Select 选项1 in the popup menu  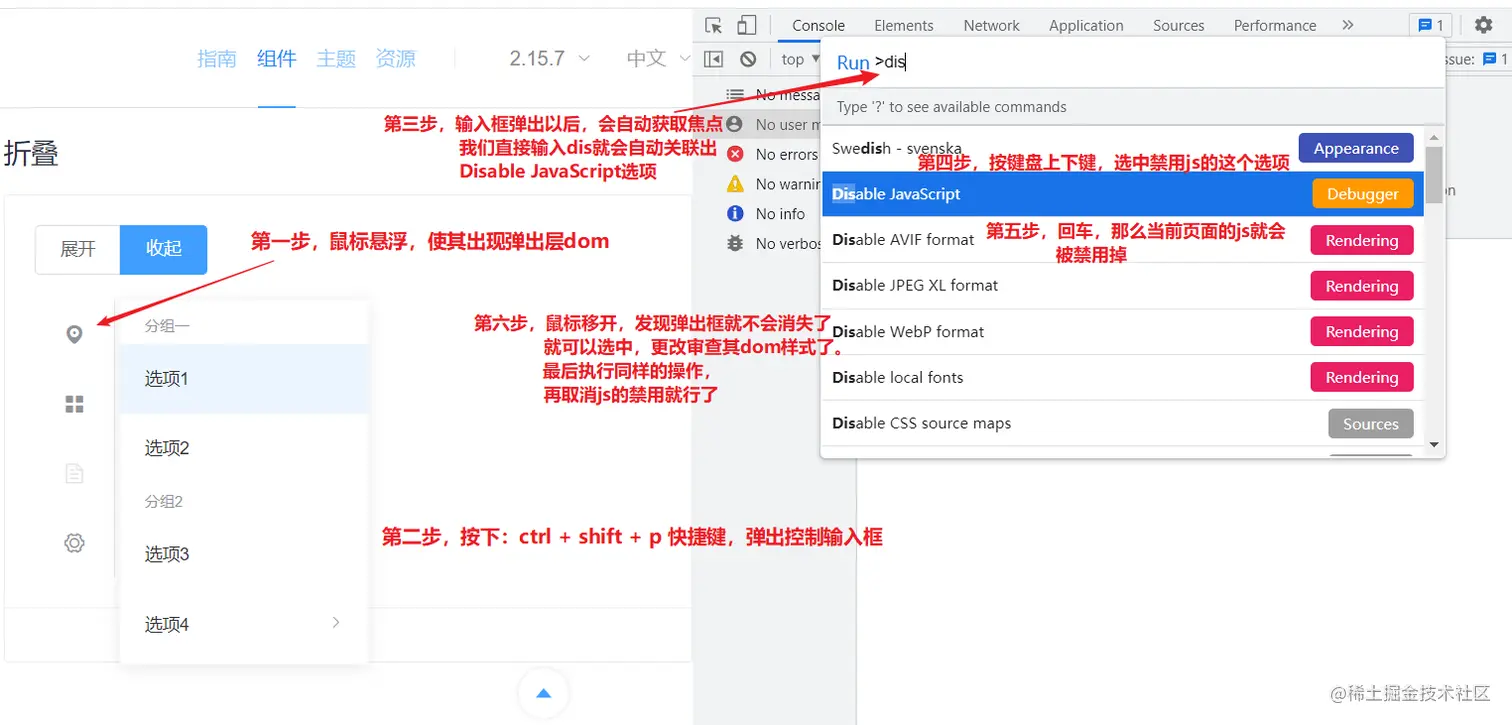pos(244,379)
